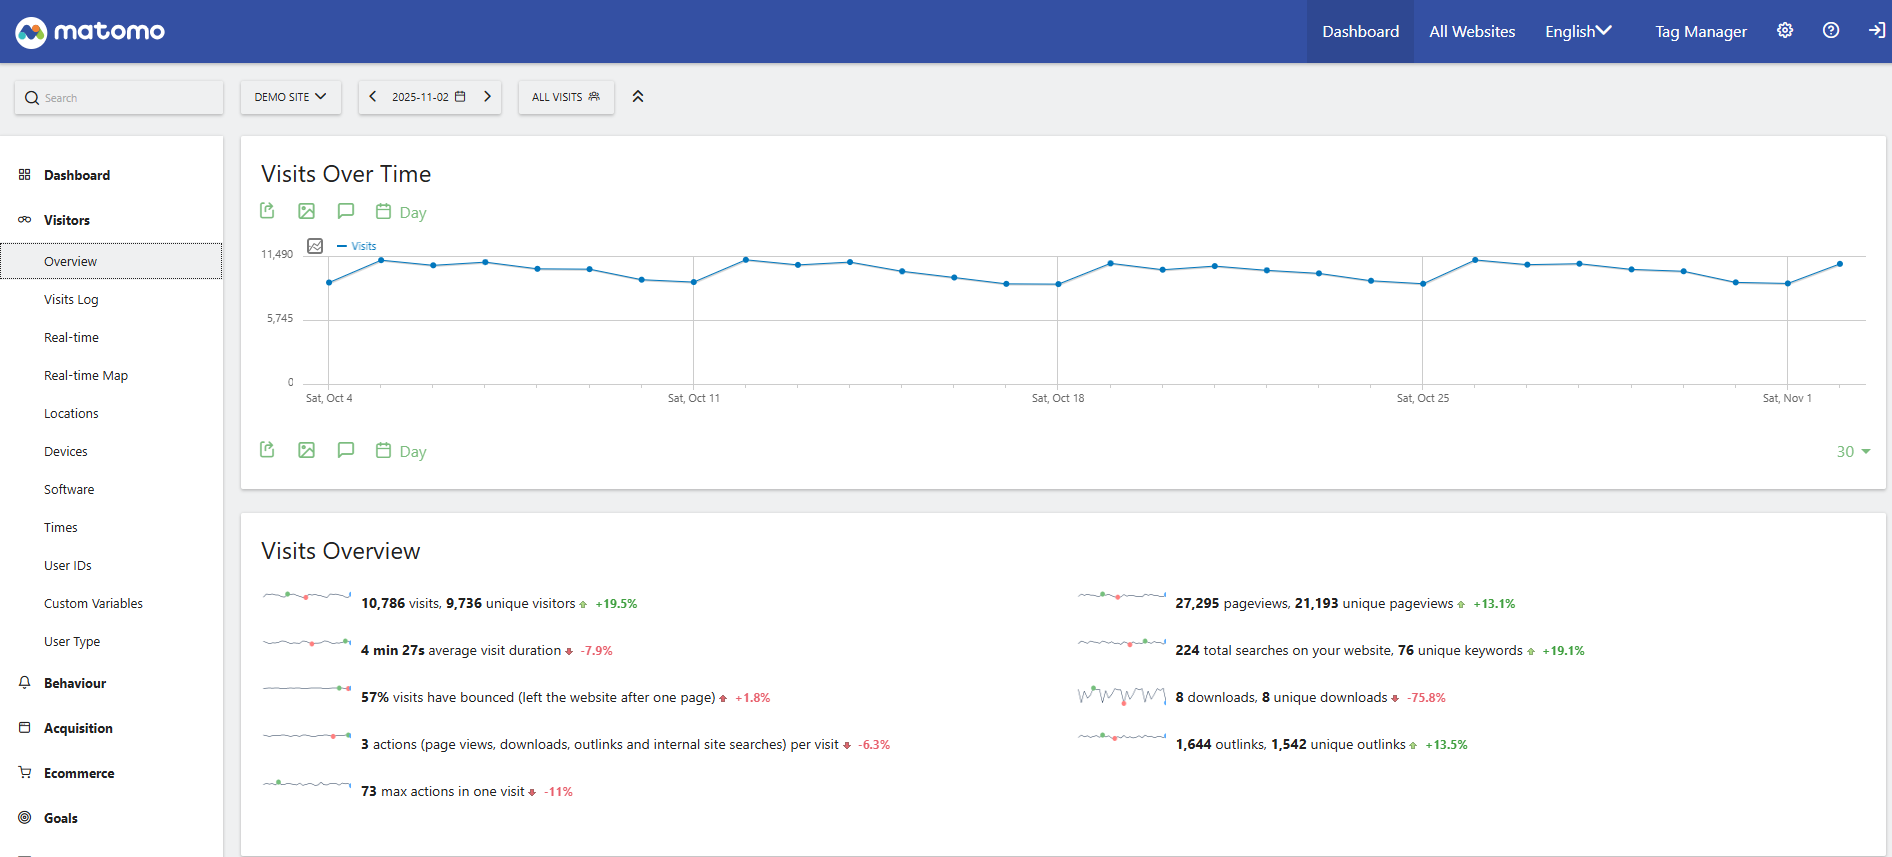1892x857 pixels.
Task: Go to the previous date period
Action: tap(373, 97)
